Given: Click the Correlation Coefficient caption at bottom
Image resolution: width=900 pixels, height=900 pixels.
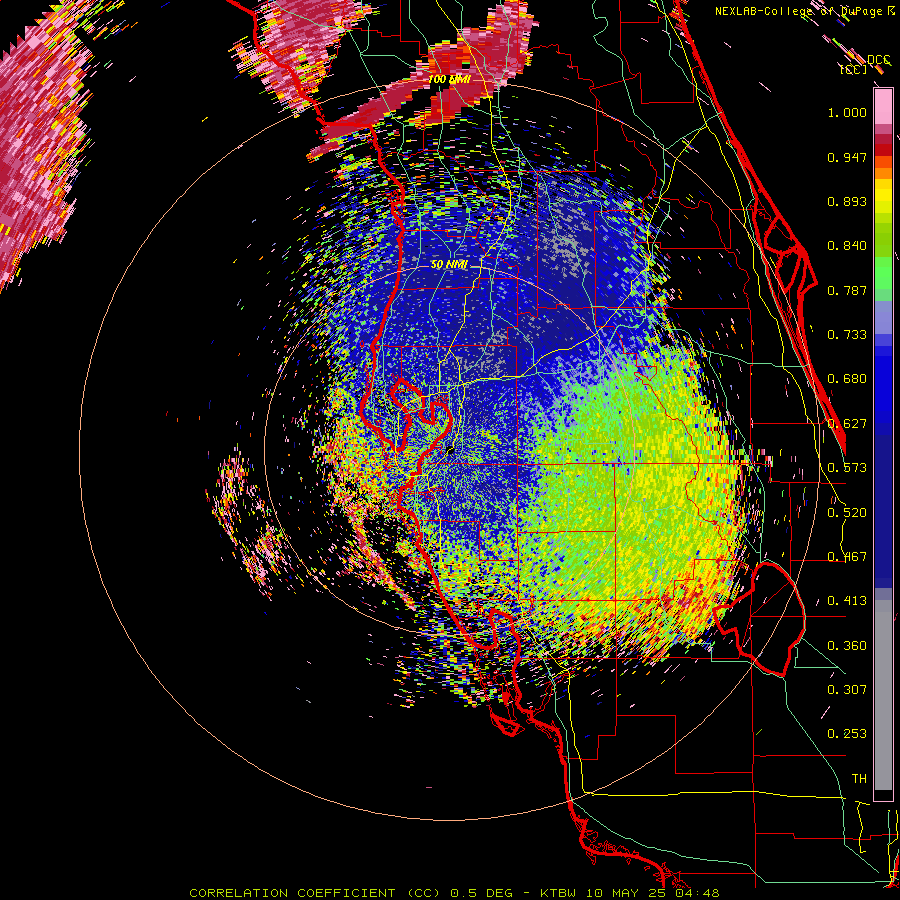Looking at the screenshot, I should pos(453,893).
